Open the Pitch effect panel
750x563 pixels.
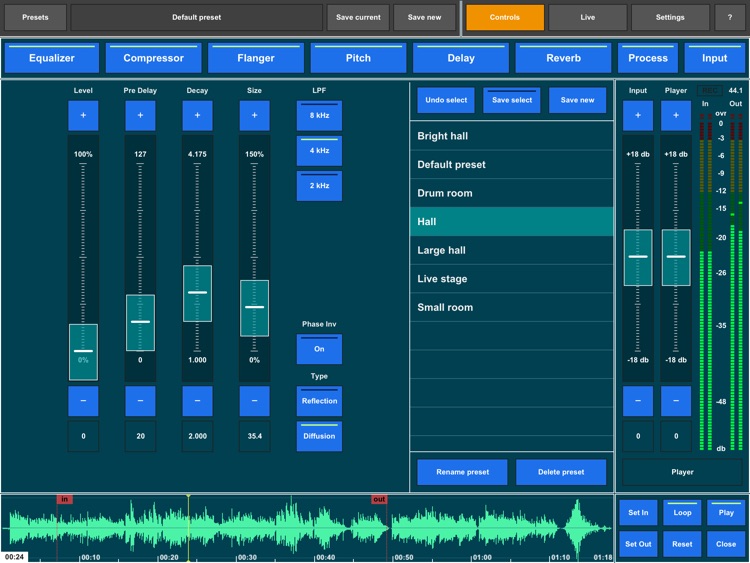pos(358,58)
